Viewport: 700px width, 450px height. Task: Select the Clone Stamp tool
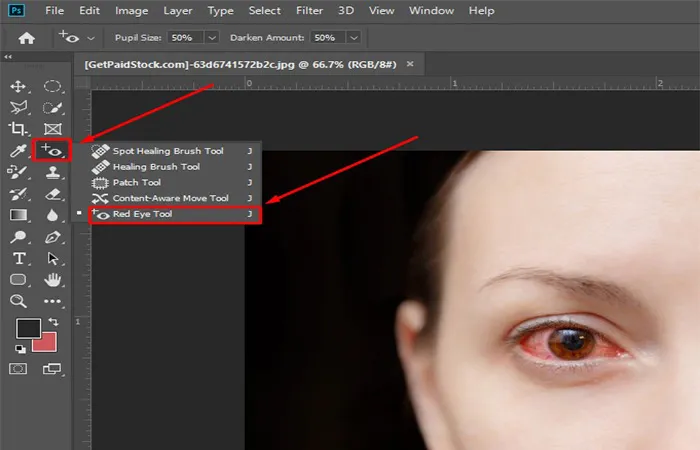(53, 172)
